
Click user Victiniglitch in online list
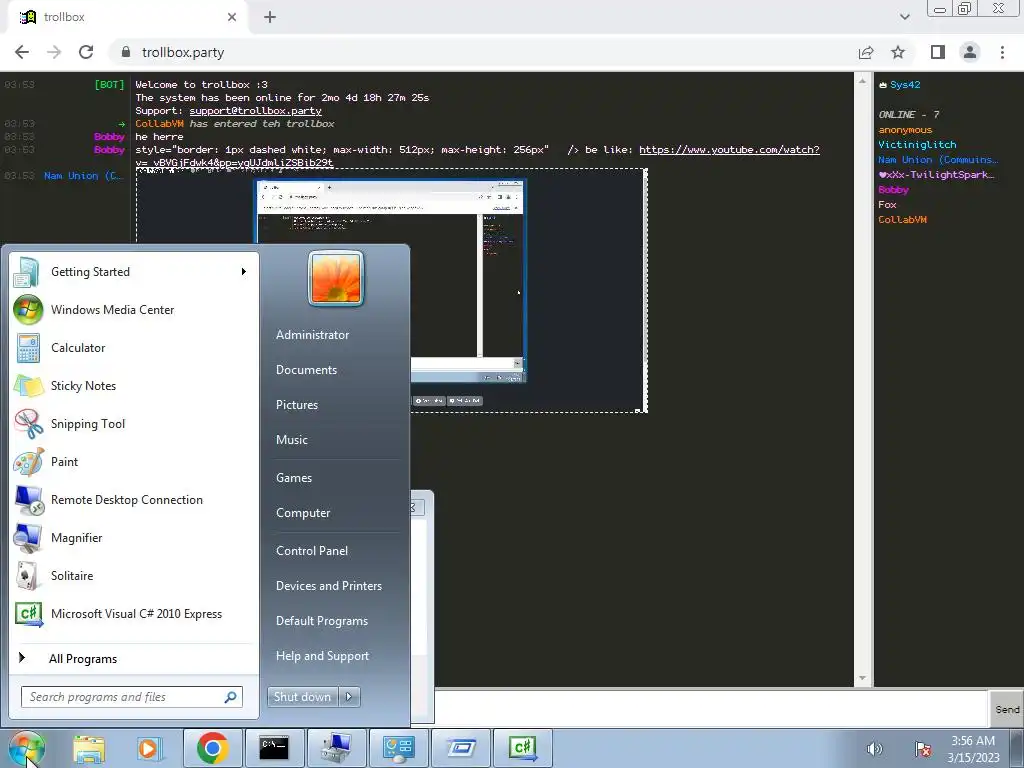(x=917, y=144)
